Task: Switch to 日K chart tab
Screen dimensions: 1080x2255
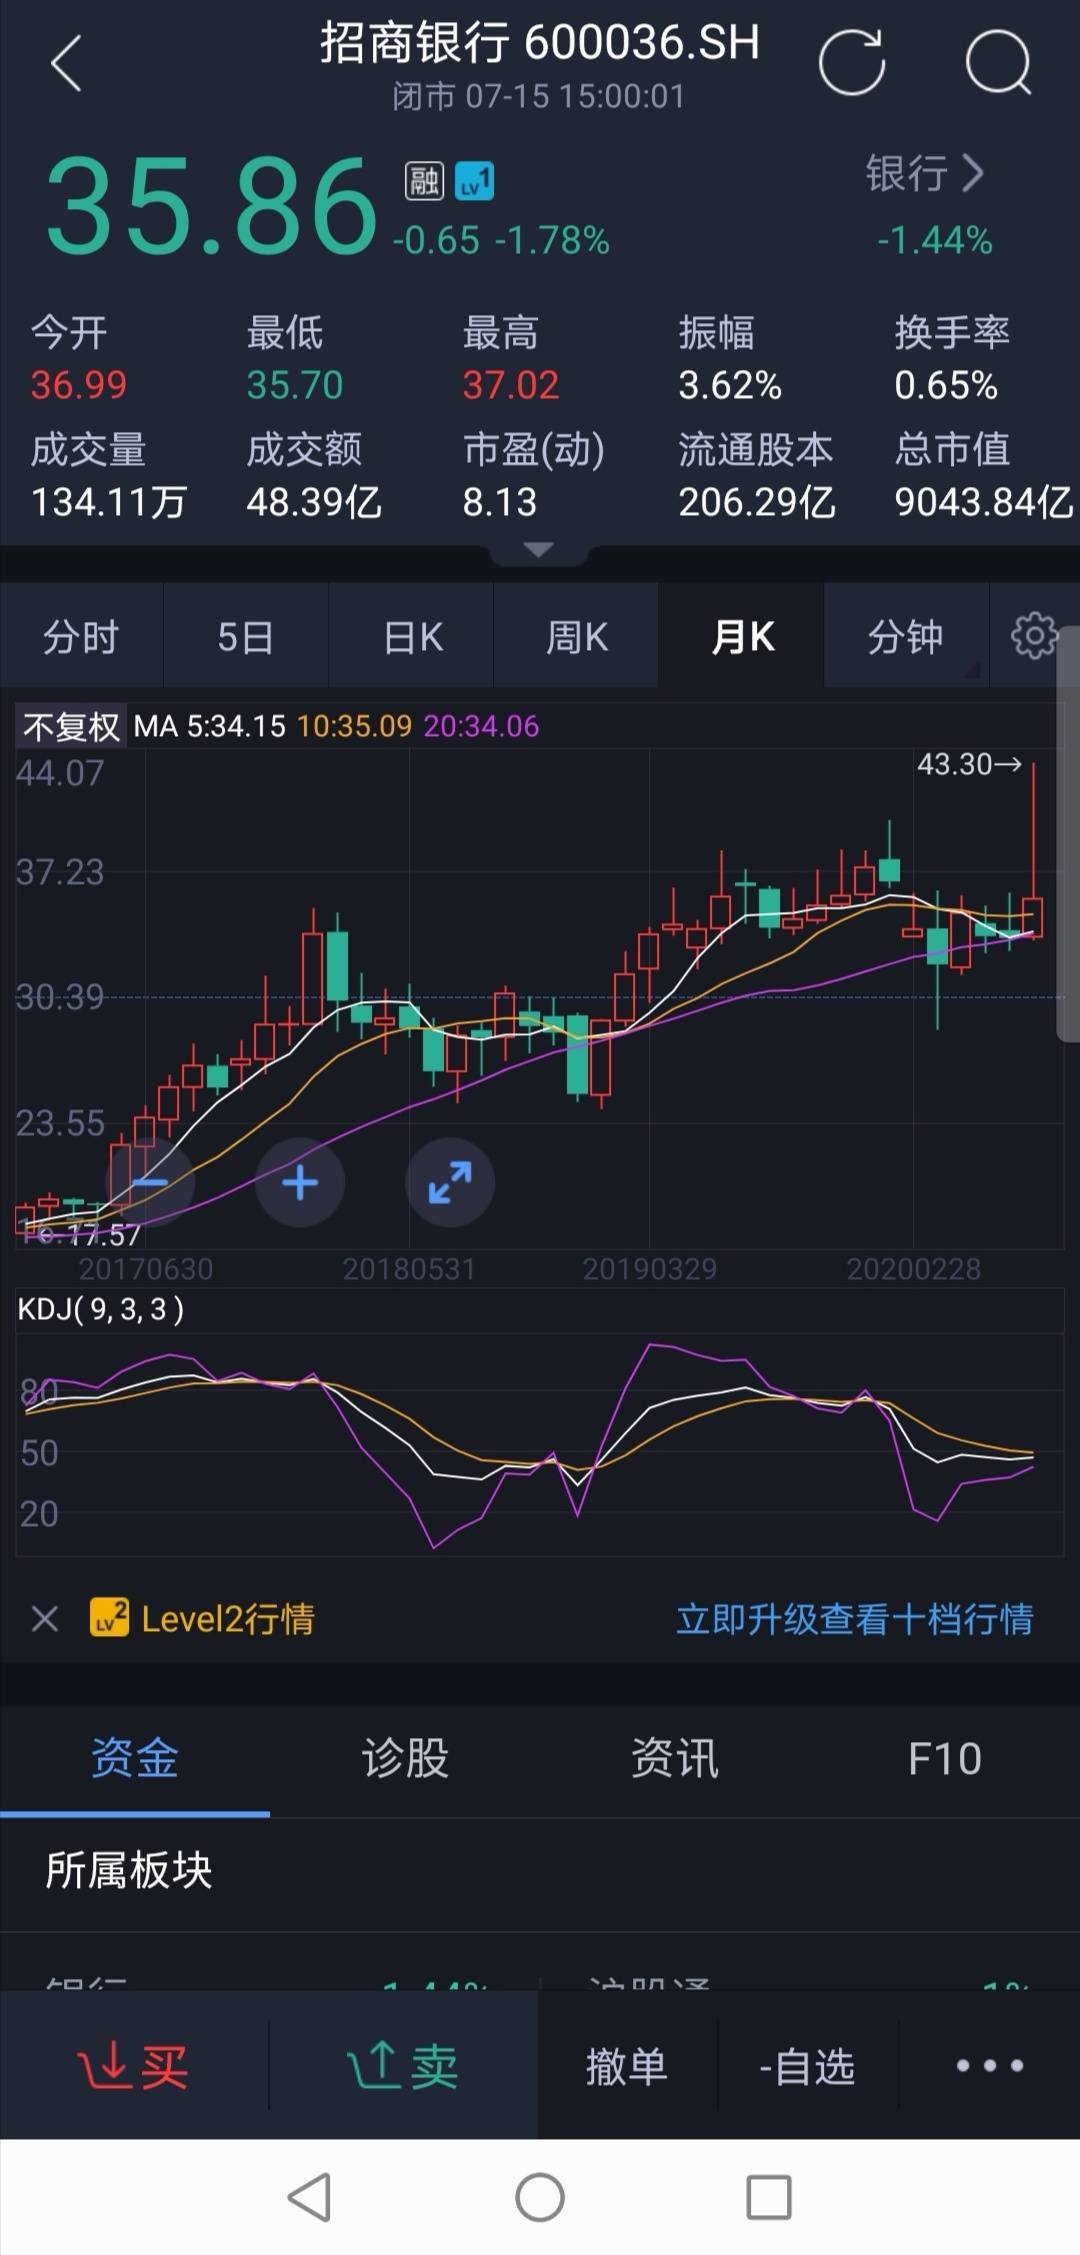Action: tap(412, 636)
